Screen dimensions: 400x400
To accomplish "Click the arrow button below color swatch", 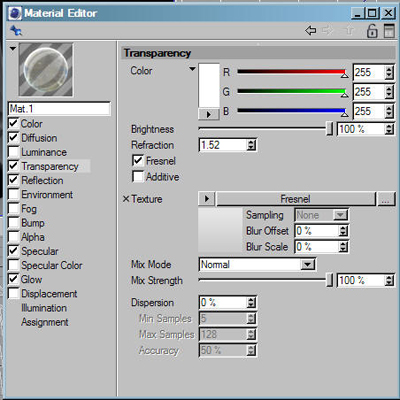I will pos(209,114).
